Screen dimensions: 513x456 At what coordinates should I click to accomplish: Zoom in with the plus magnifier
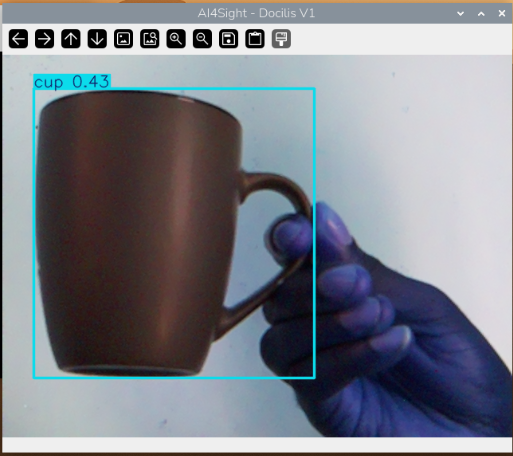(x=176, y=39)
